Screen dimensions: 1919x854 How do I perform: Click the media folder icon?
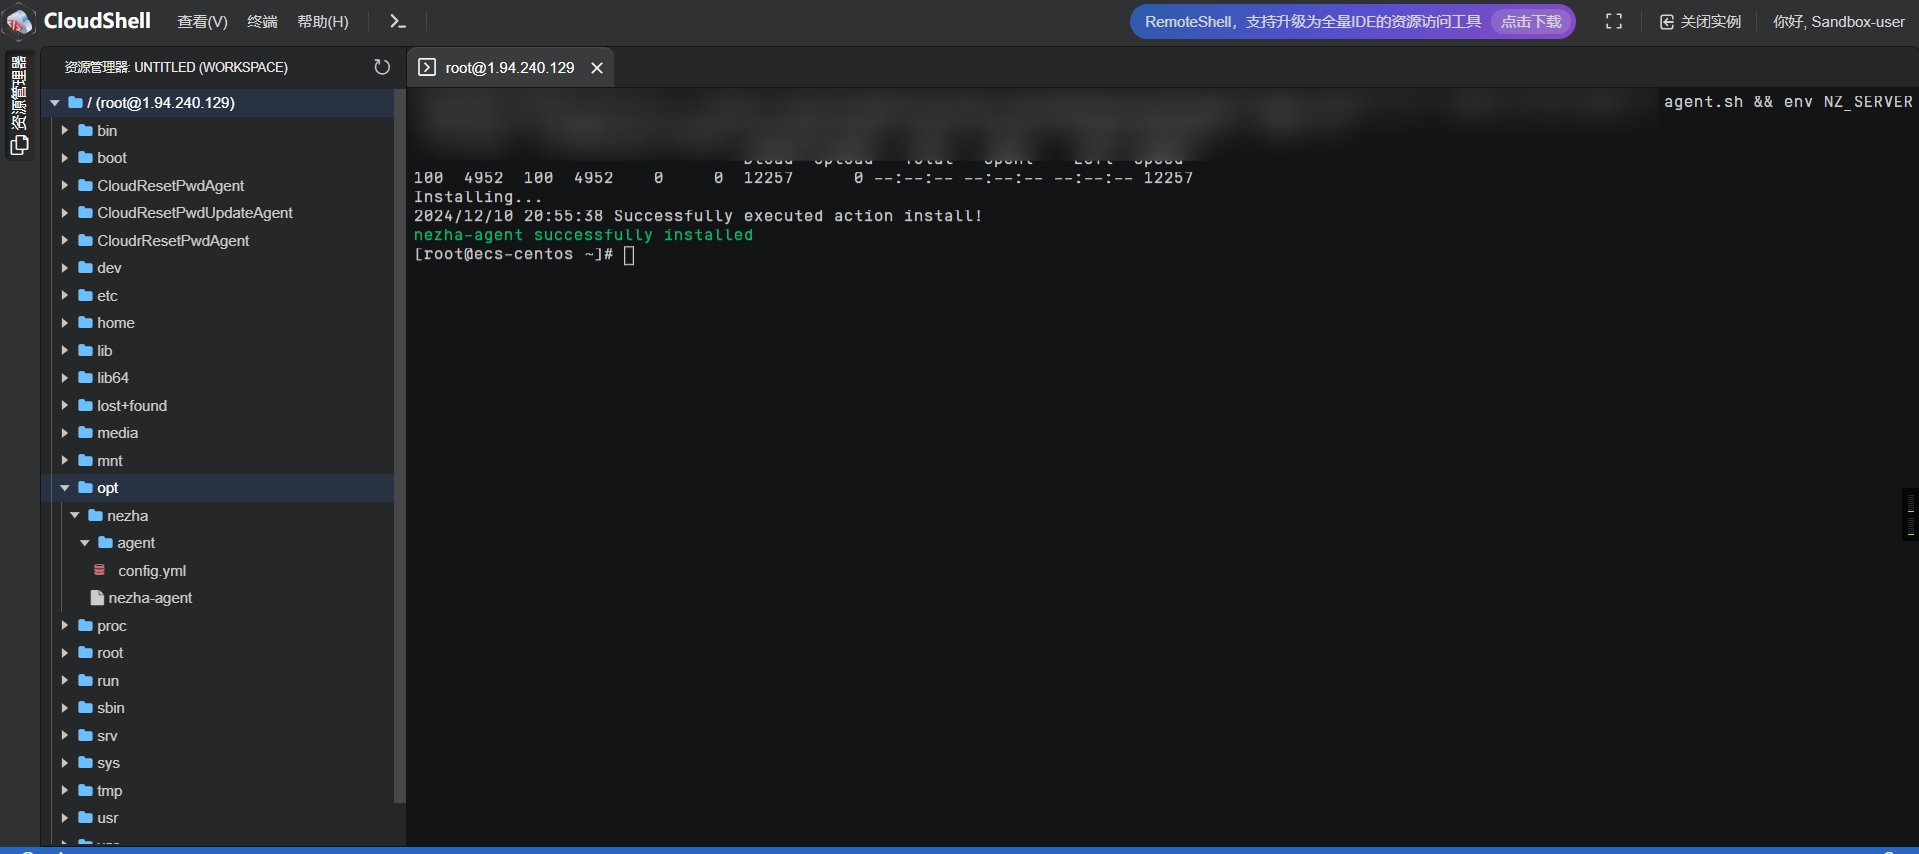(86, 433)
